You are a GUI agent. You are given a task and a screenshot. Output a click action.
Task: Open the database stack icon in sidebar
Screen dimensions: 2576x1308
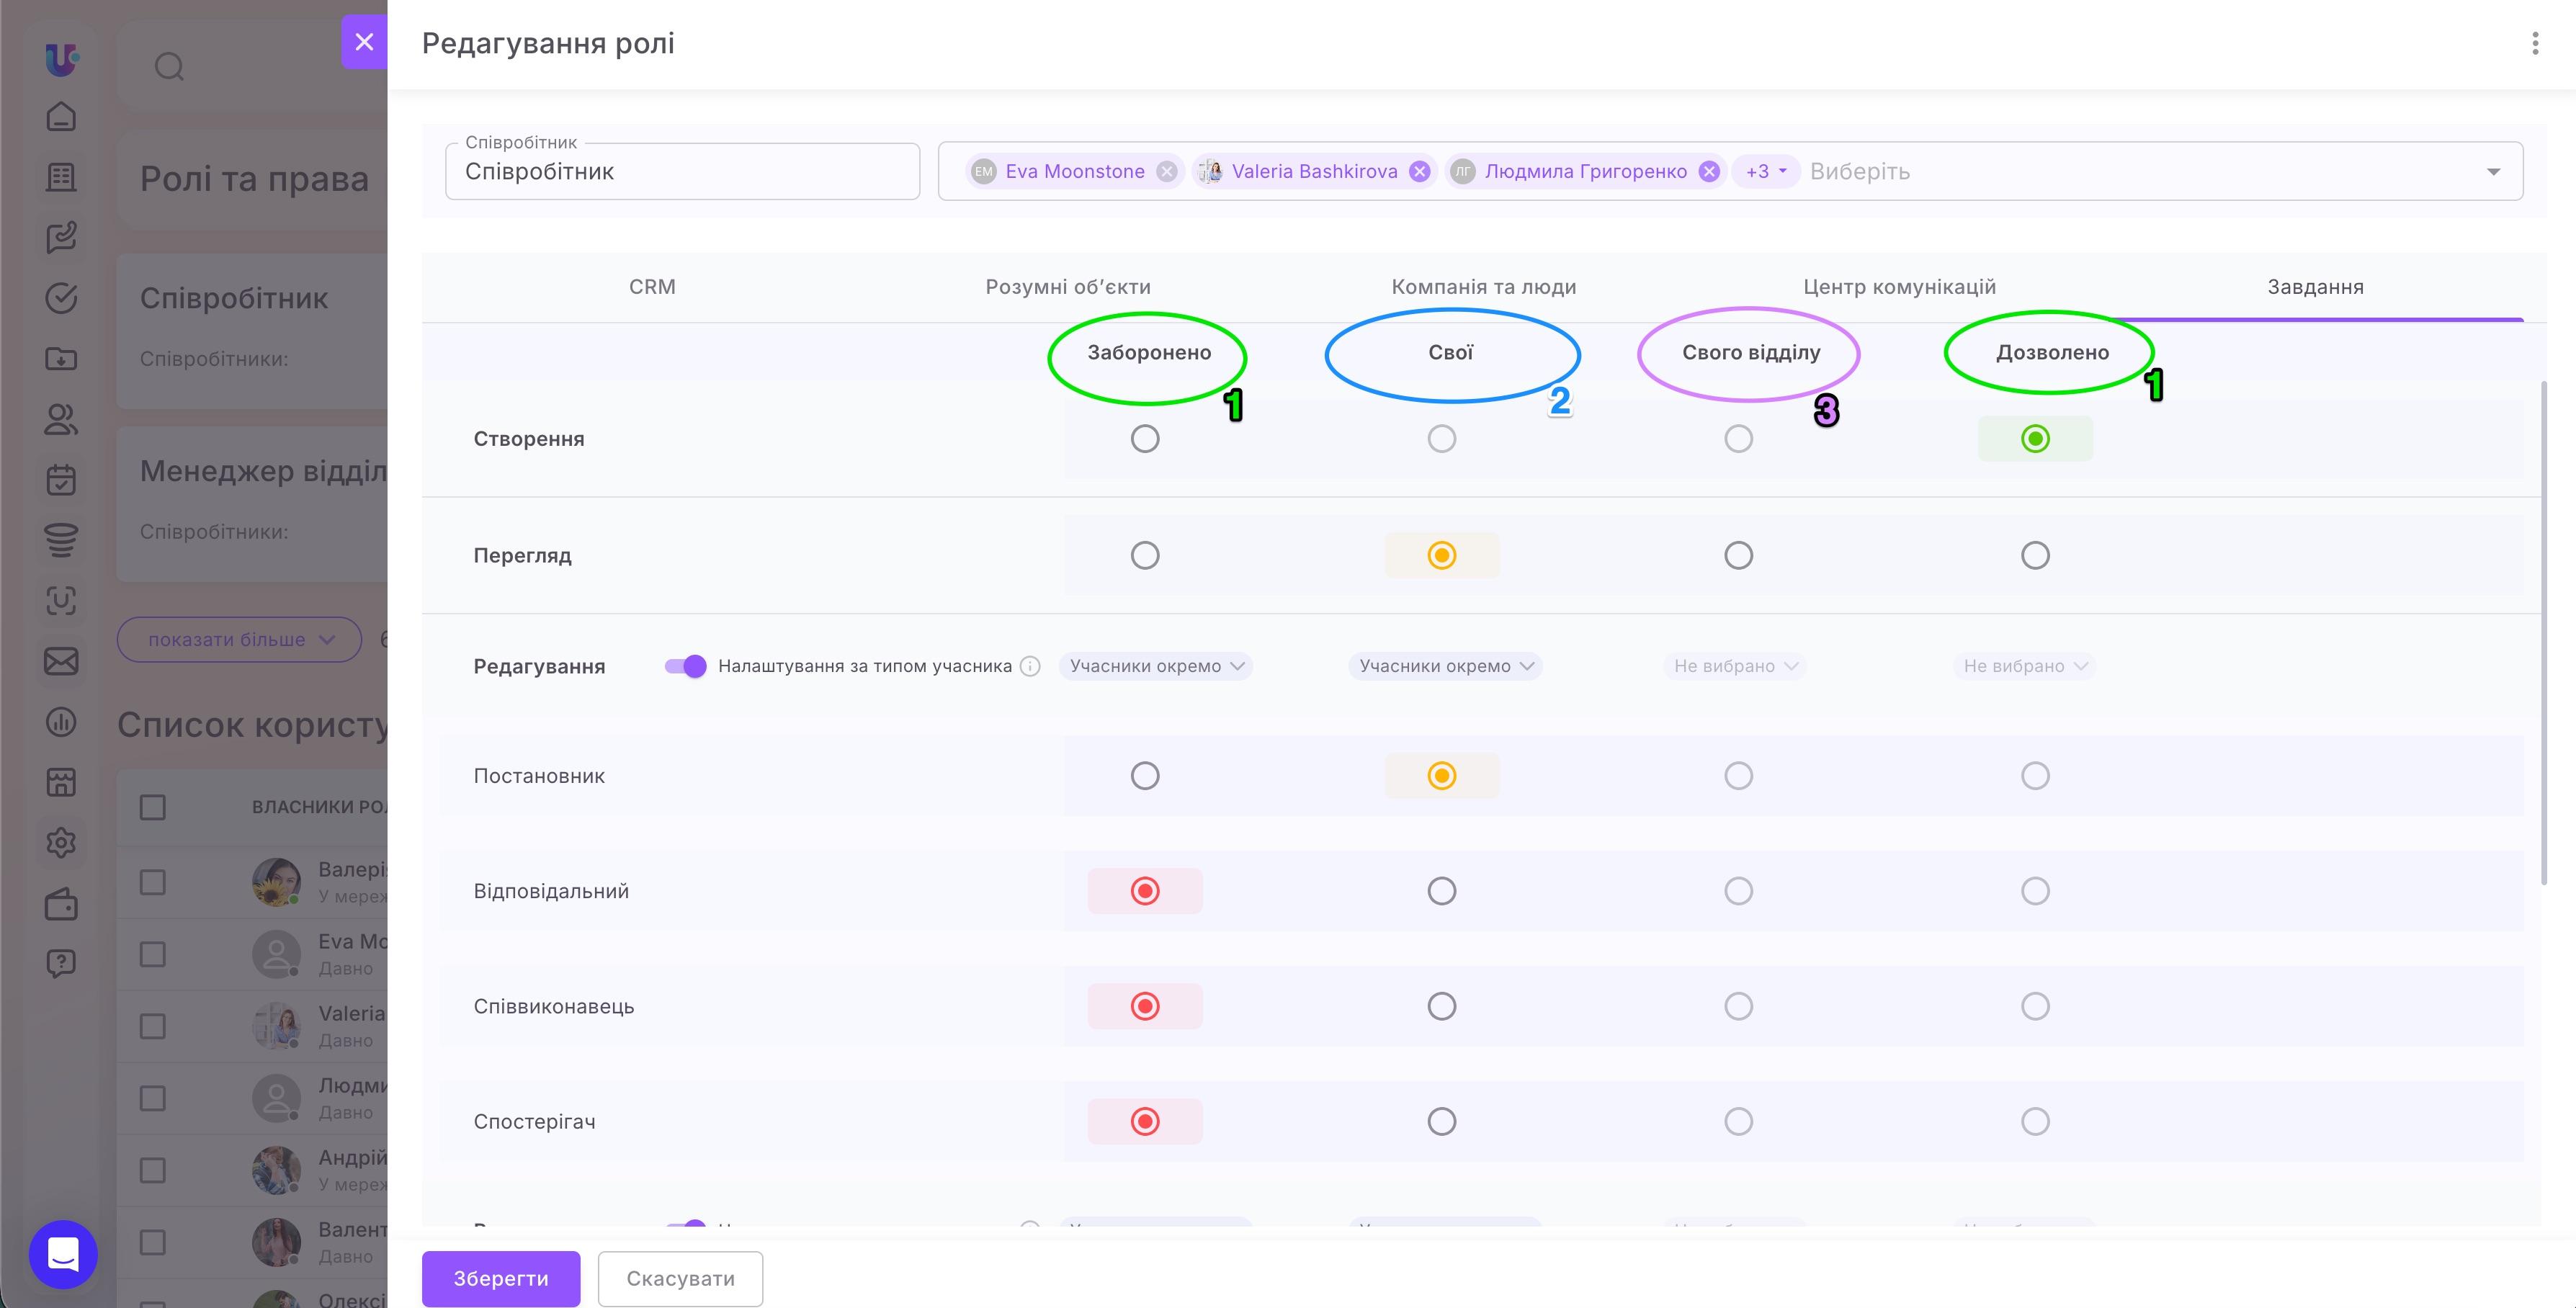(x=61, y=540)
